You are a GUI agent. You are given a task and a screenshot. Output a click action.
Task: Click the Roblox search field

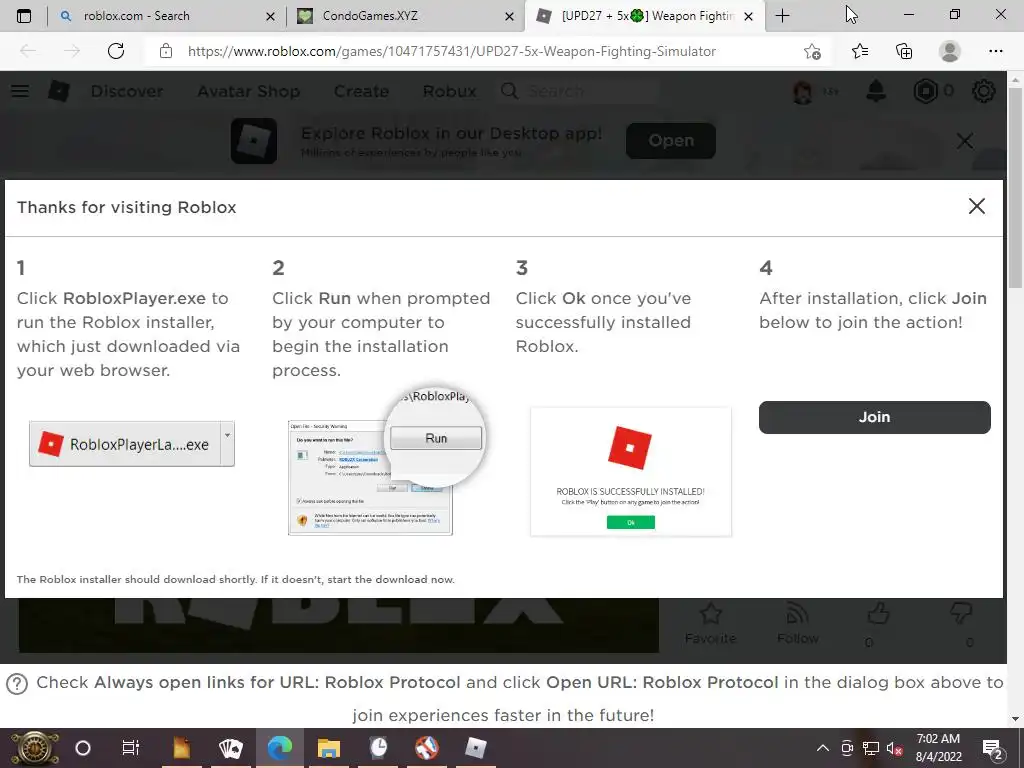(578, 91)
